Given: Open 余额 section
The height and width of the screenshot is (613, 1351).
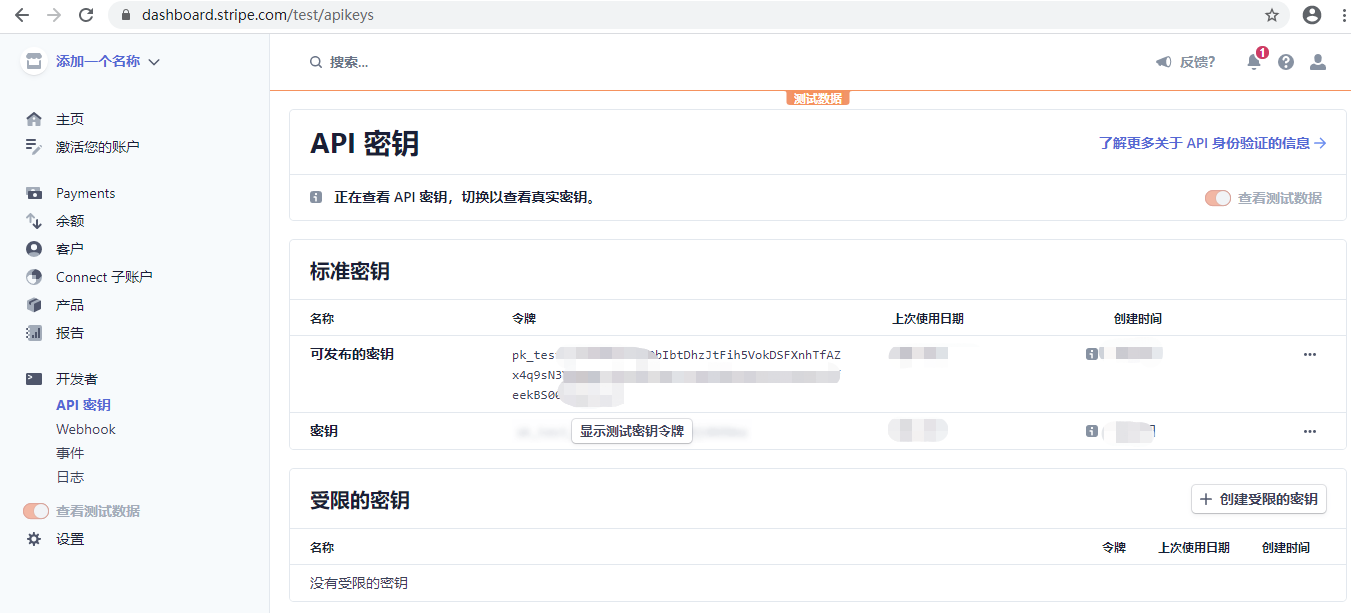Looking at the screenshot, I should point(70,221).
